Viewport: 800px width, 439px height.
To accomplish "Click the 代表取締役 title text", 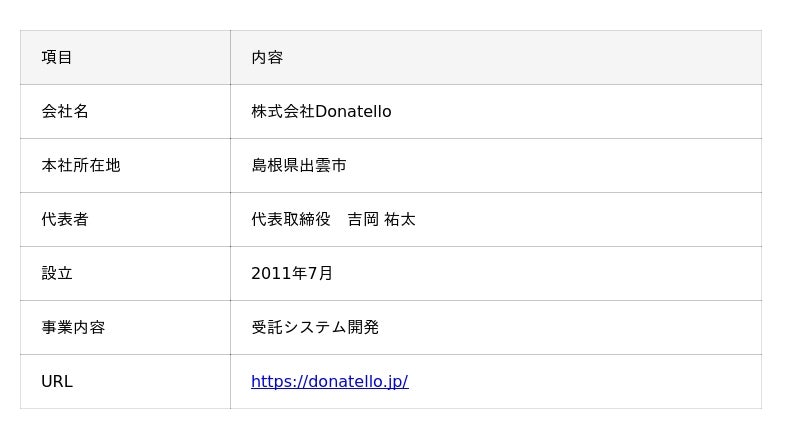I will 291,219.
